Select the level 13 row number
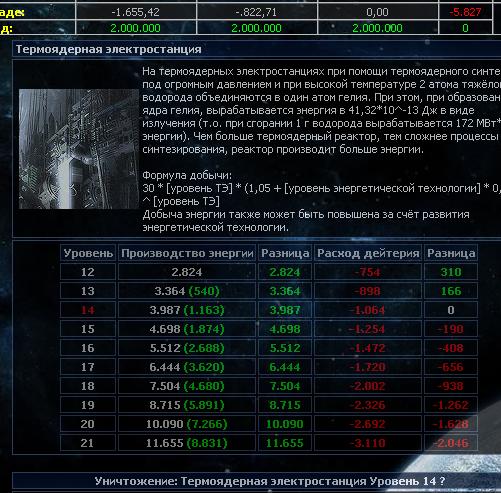The image size is (501, 493). click(x=88, y=291)
